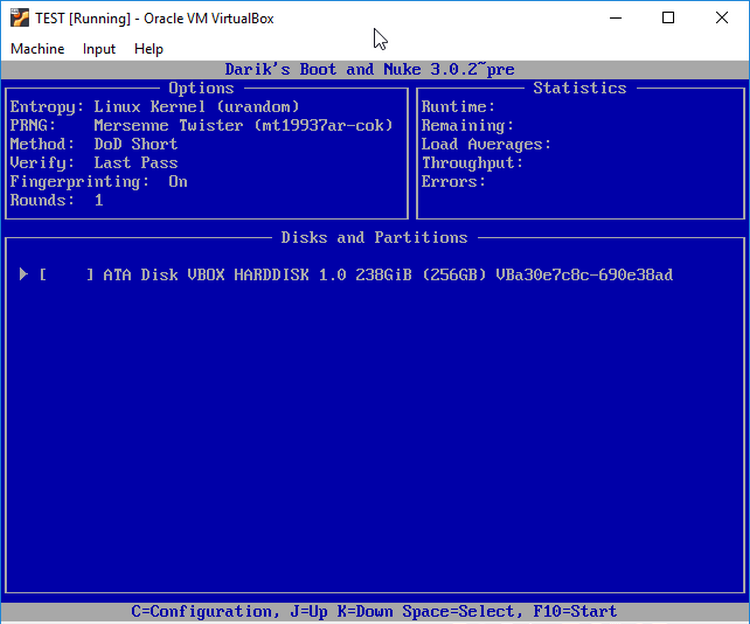Click the 238GiB (256GB) size text
This screenshot has width=750, height=624.
[420, 275]
